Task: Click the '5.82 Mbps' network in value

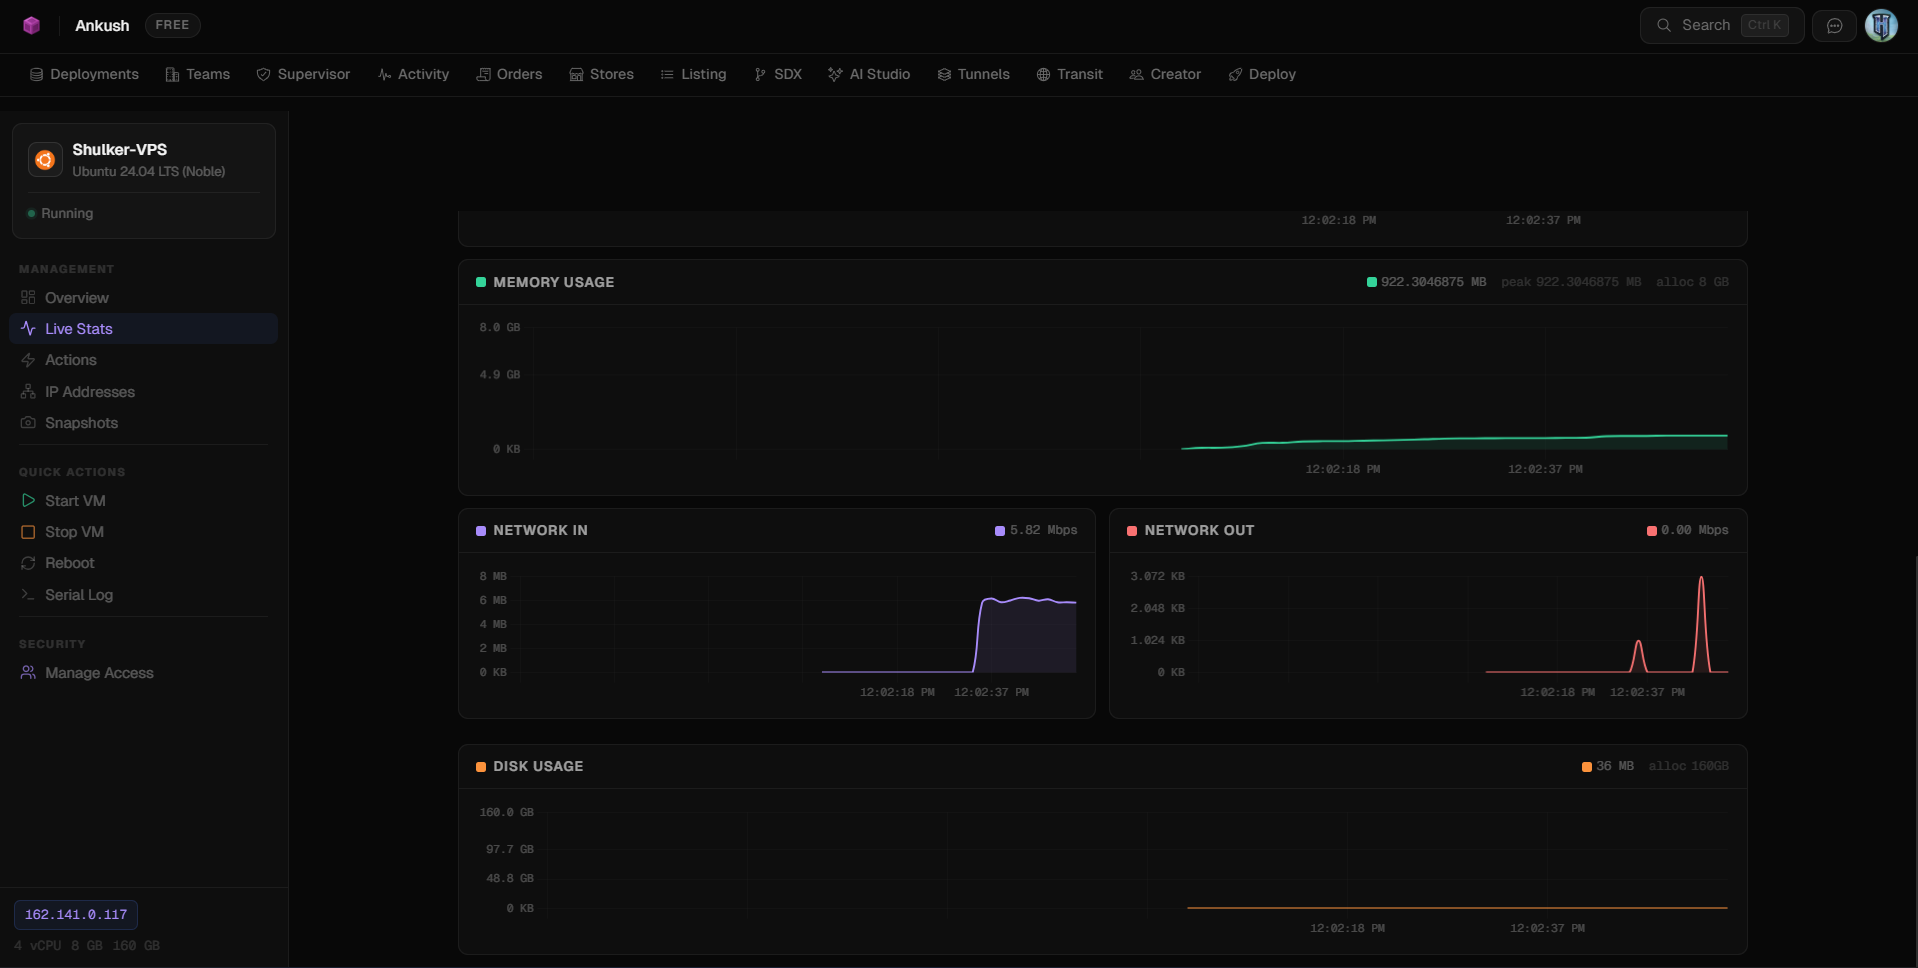Action: coord(1043,530)
